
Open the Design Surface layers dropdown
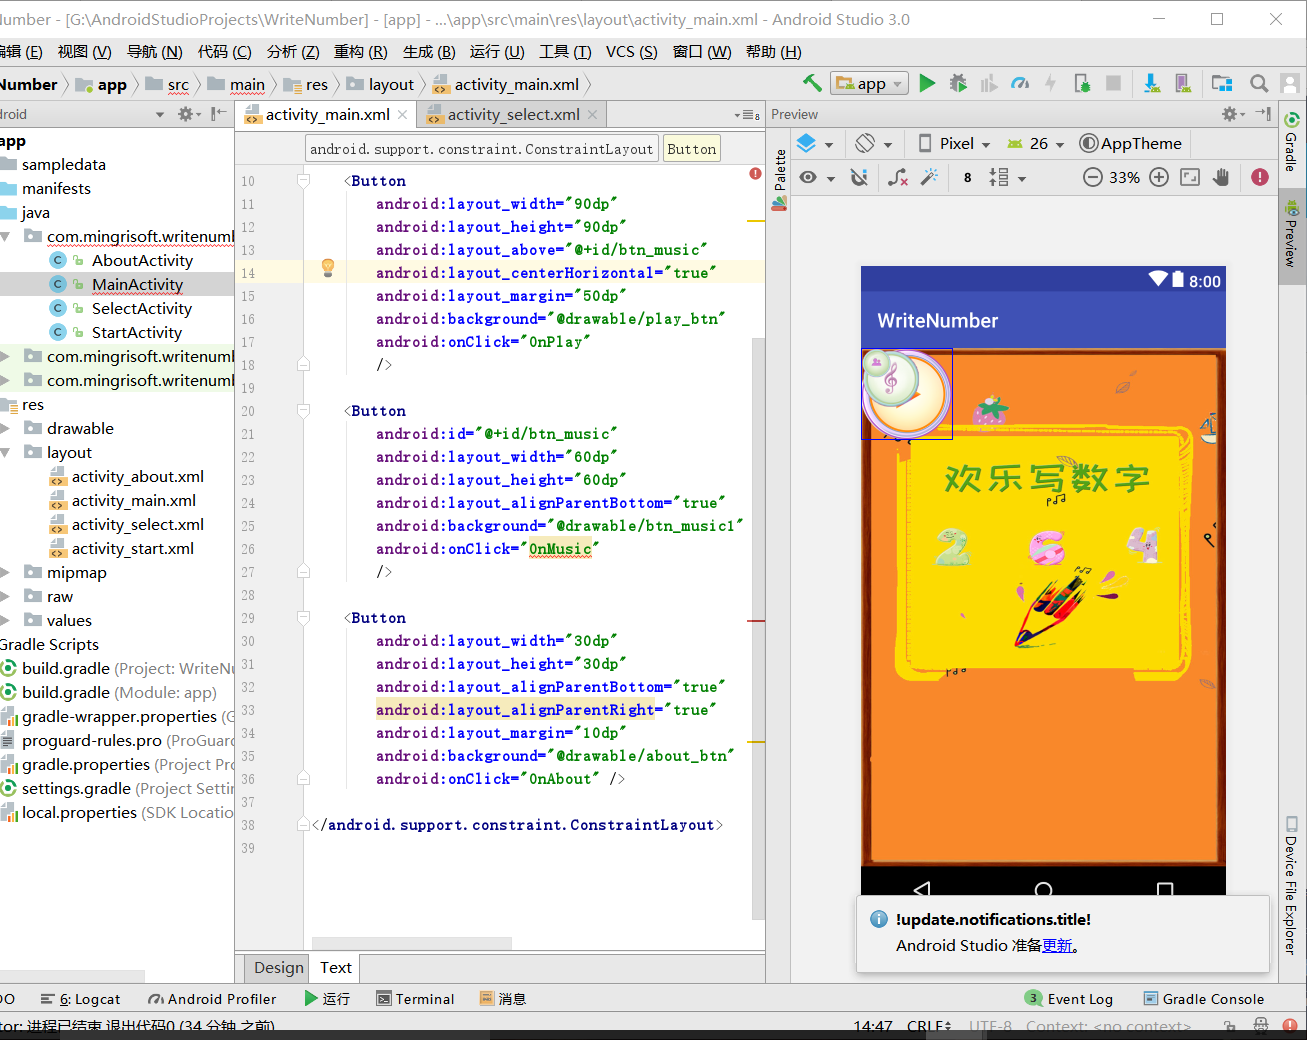point(814,143)
